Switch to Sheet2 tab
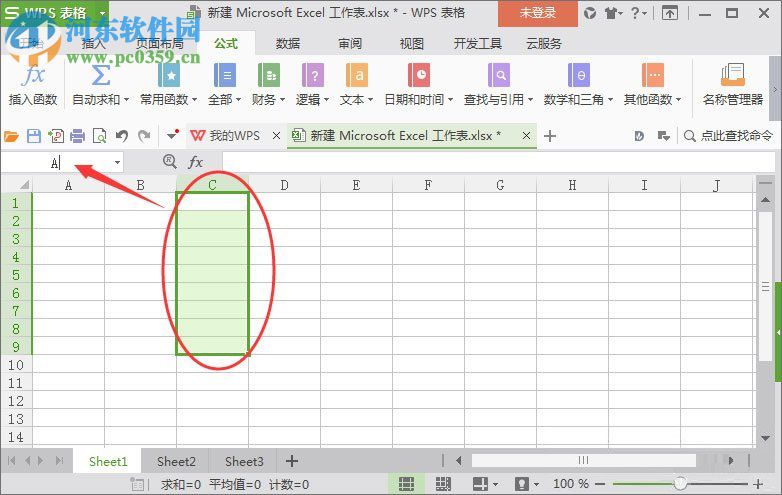This screenshot has width=782, height=495. (x=176, y=462)
